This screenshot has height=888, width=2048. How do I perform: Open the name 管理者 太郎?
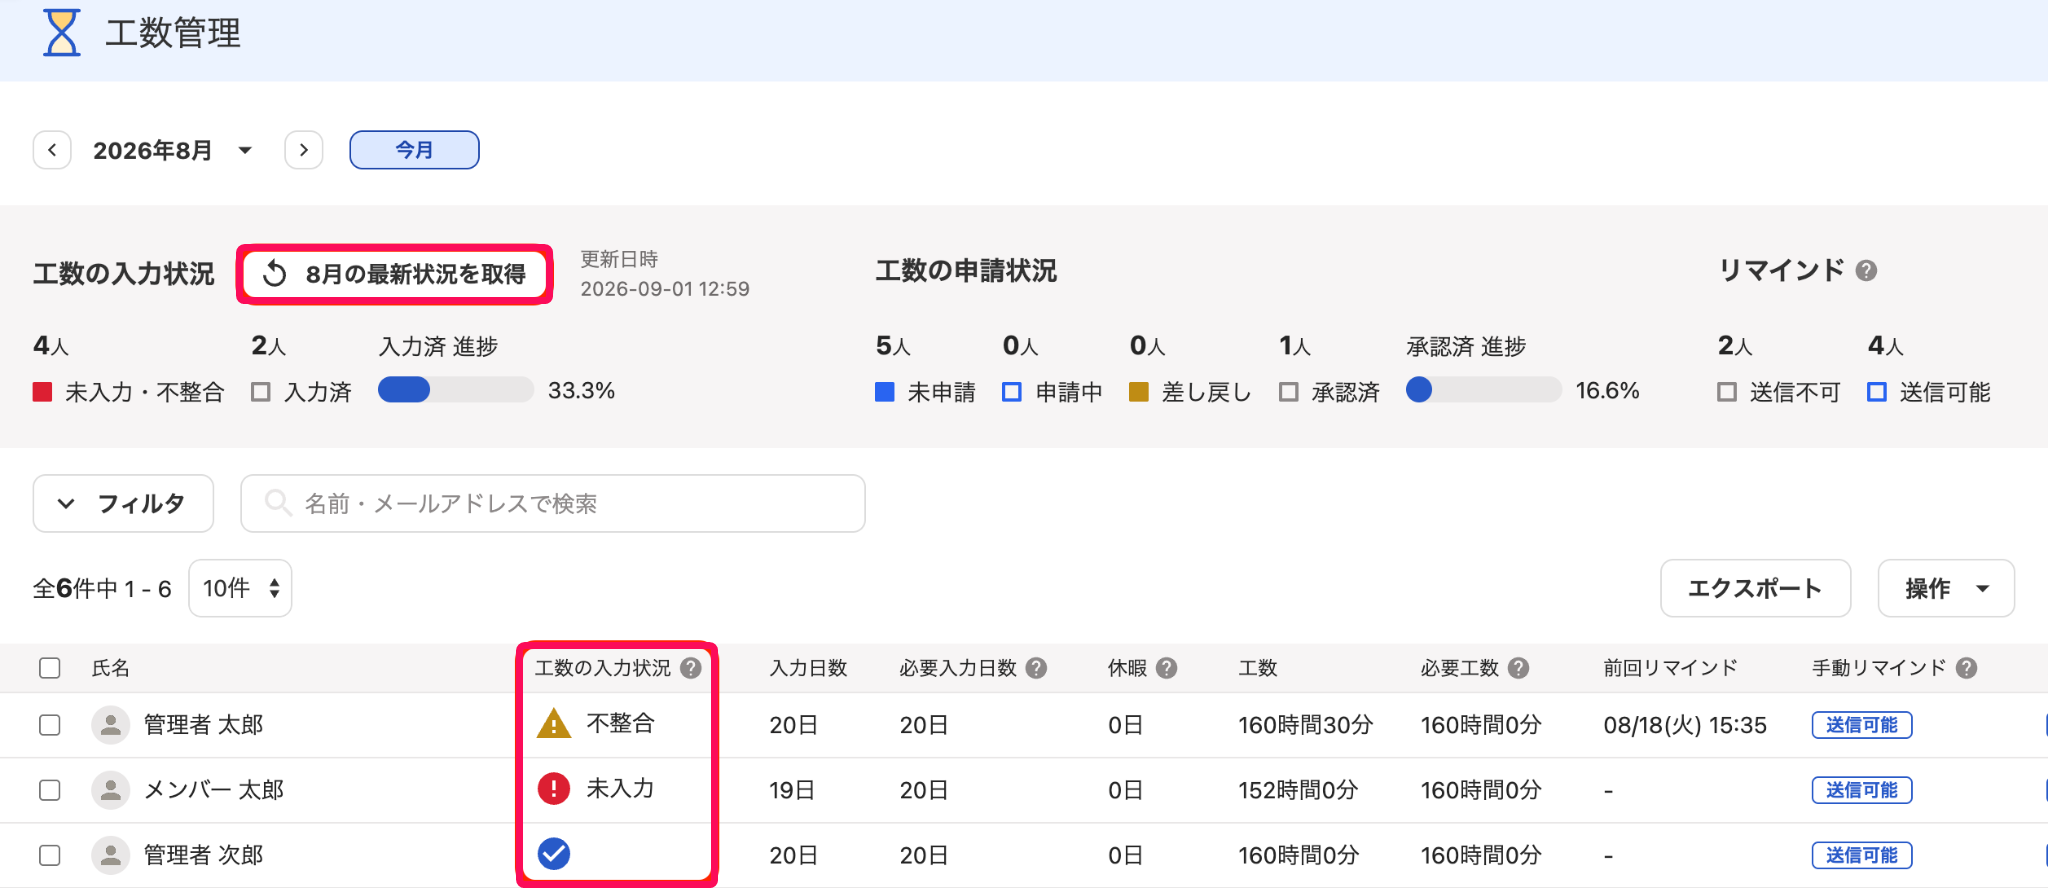[204, 725]
